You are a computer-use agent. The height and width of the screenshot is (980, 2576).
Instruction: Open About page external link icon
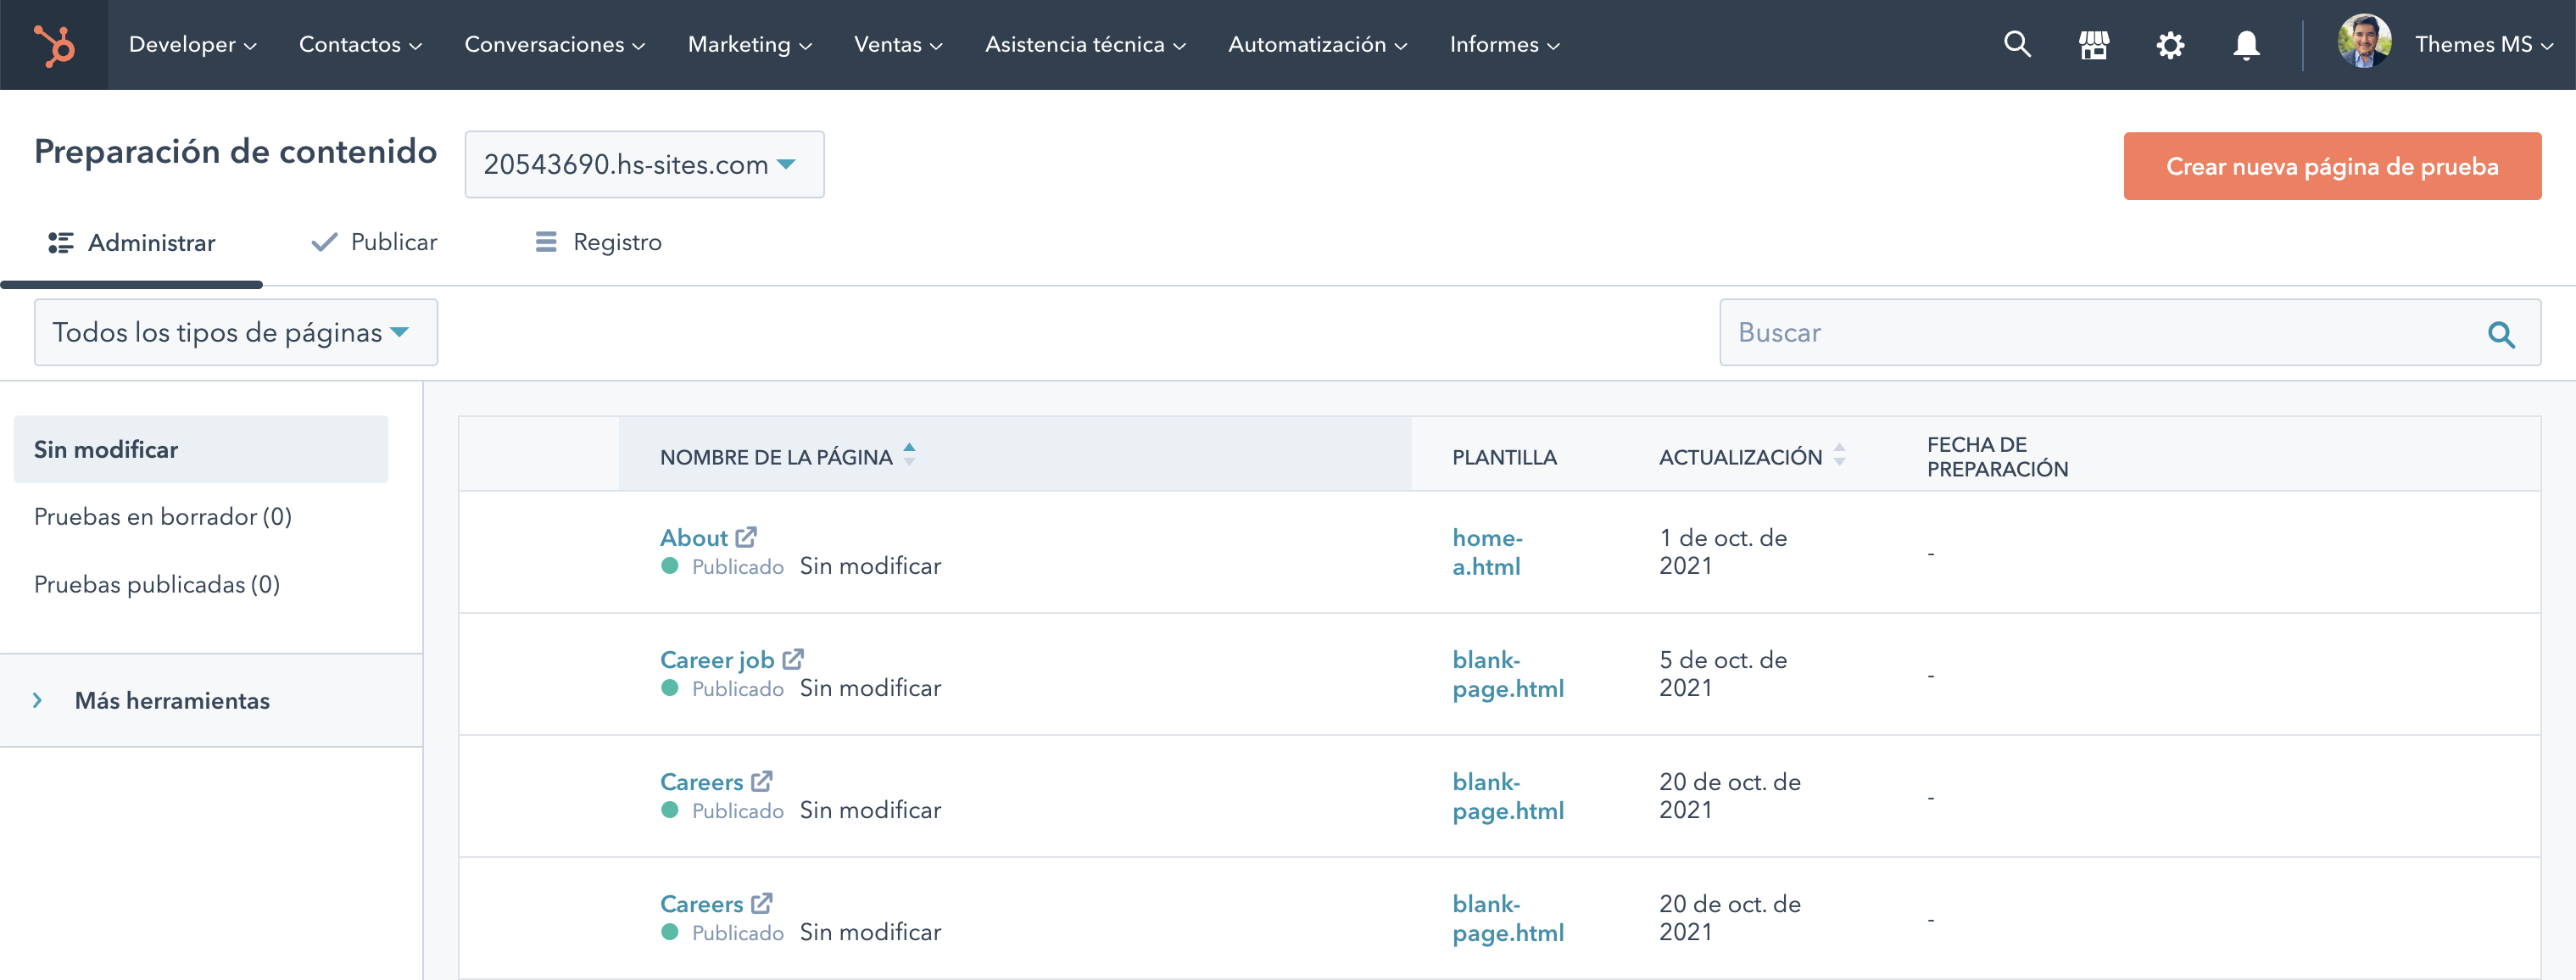point(746,537)
